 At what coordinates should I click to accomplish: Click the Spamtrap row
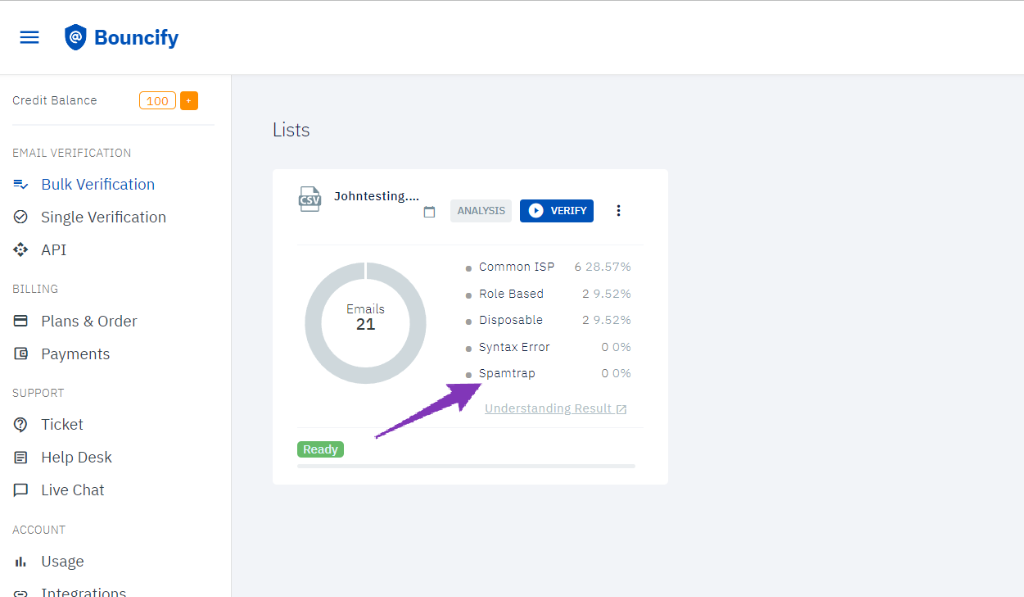548,374
